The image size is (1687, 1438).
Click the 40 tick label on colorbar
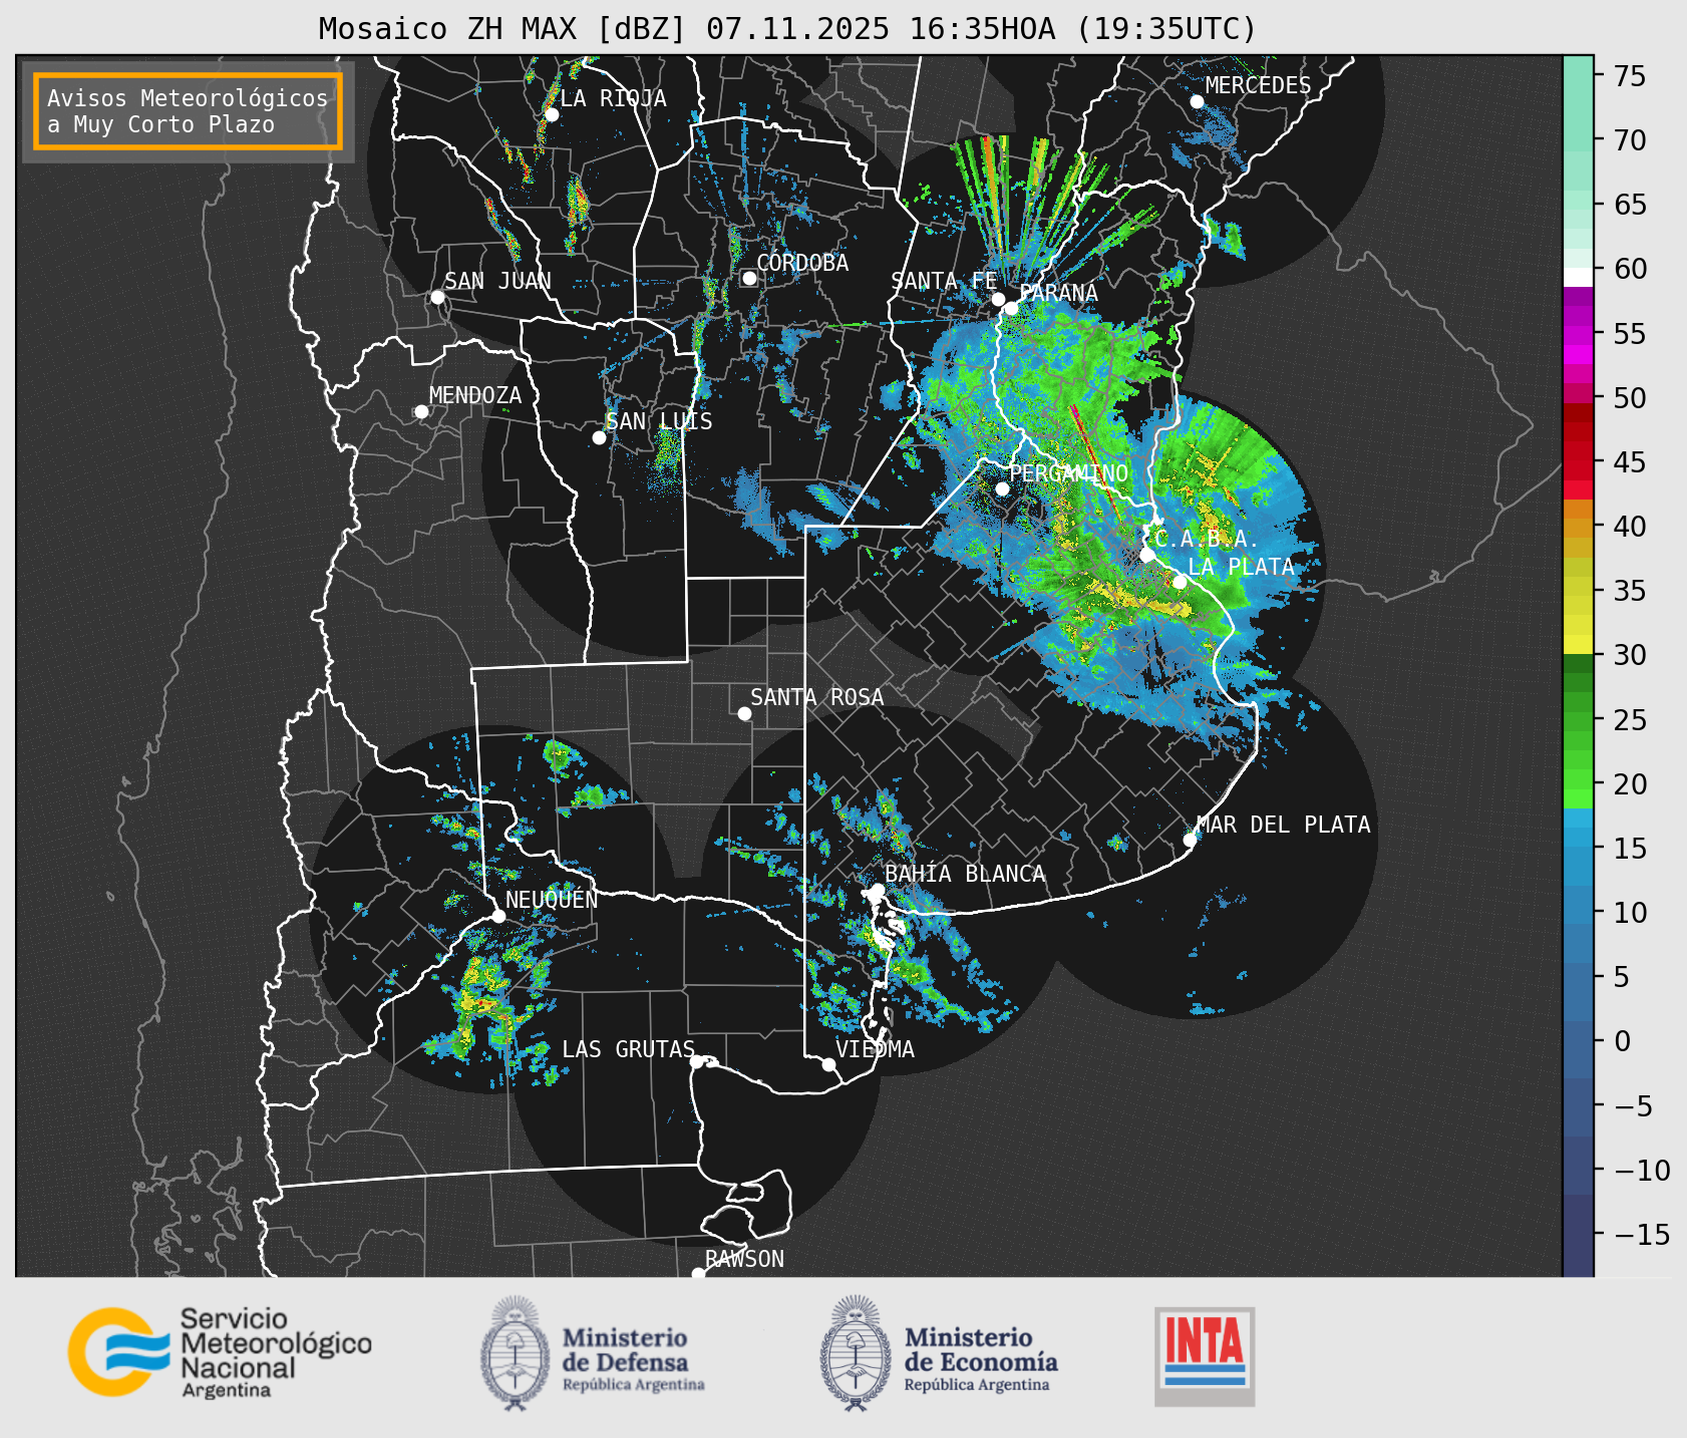(1630, 527)
